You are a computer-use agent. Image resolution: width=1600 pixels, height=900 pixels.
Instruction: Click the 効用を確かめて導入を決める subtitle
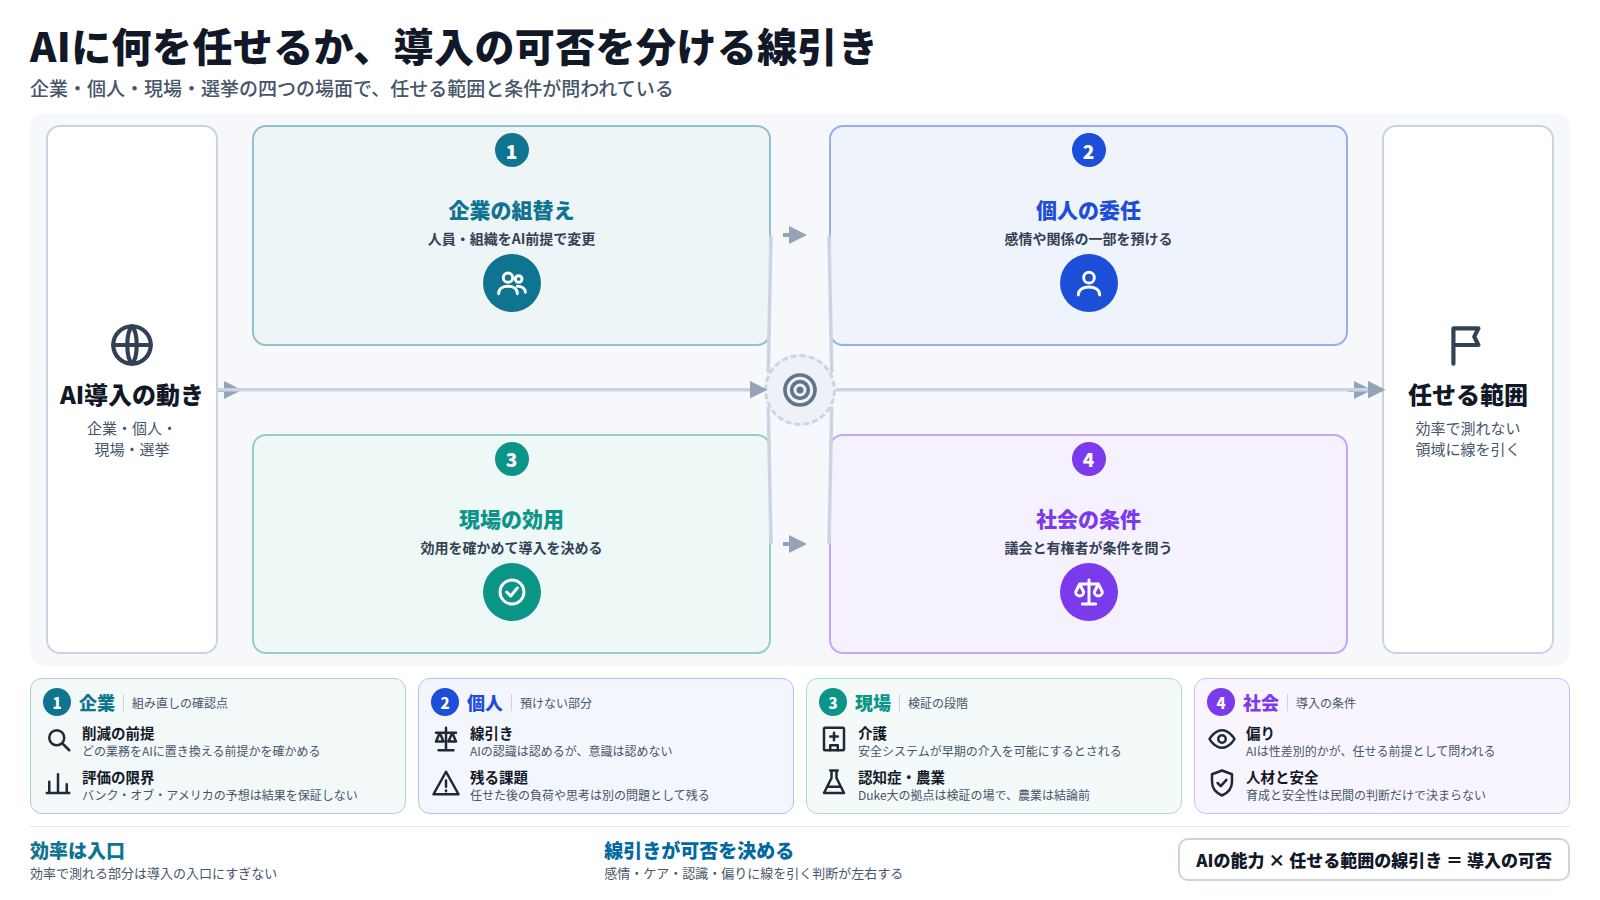click(511, 549)
